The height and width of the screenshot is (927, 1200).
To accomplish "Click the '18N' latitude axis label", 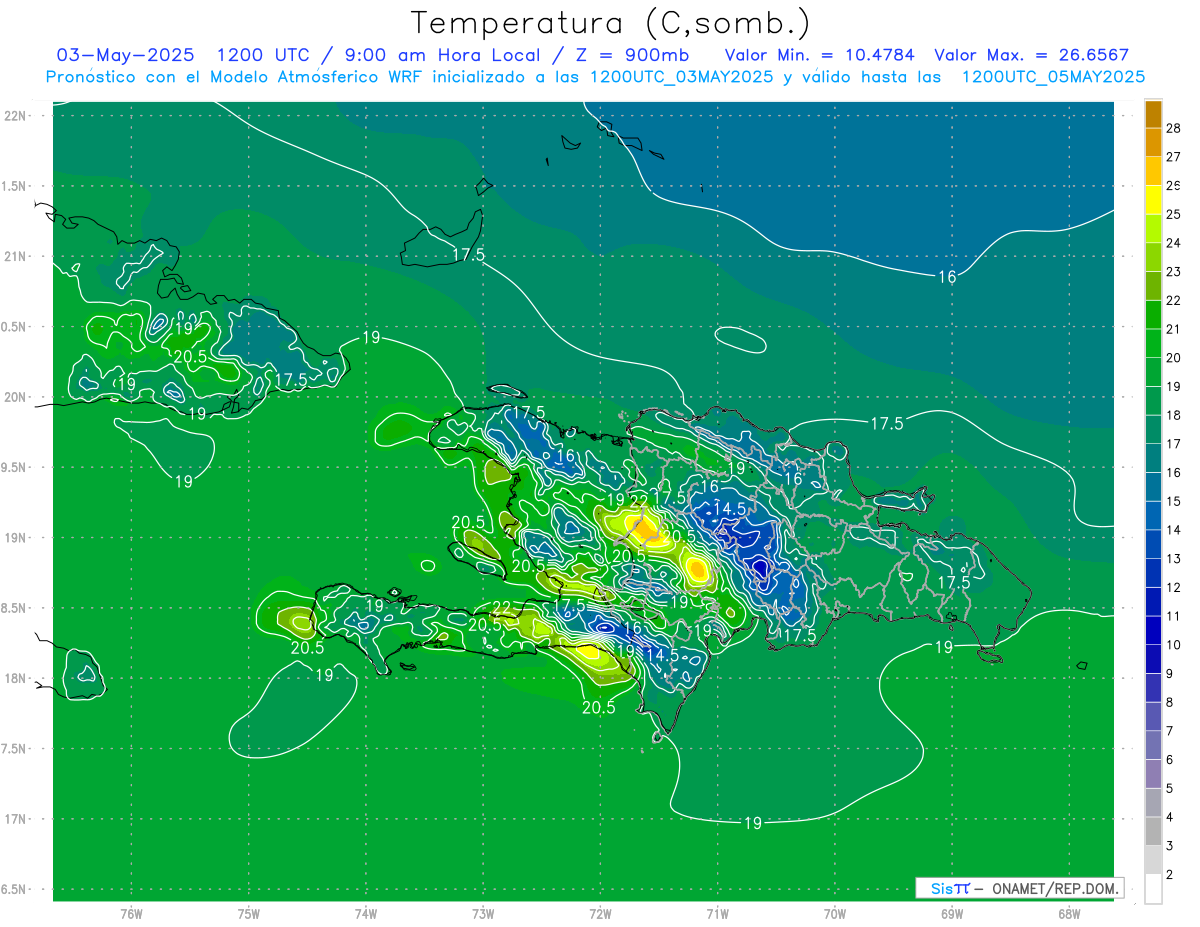I will [x=15, y=679].
